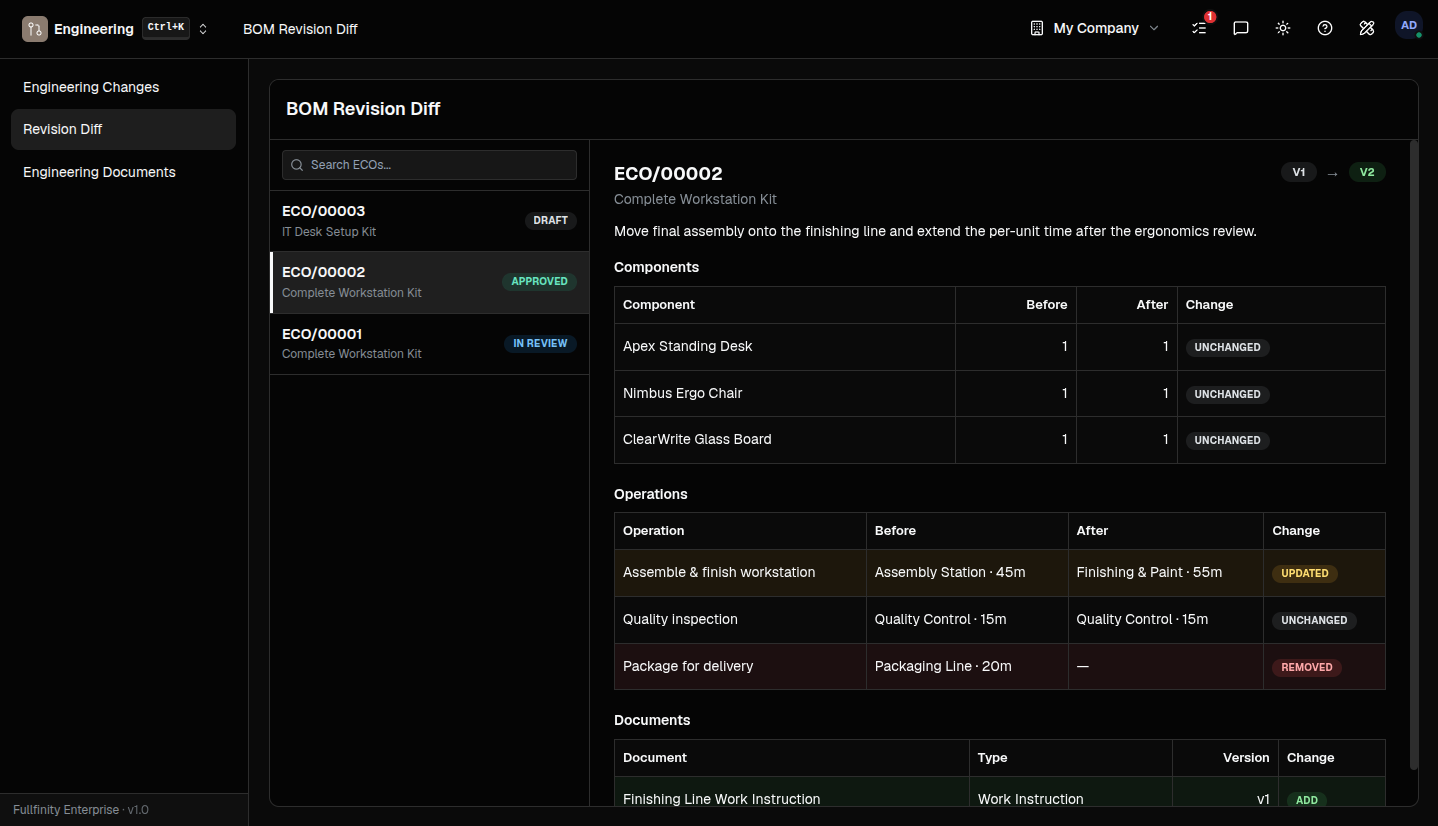The width and height of the screenshot is (1438, 826).
Task: Select Revision Diff in sidebar
Action: [x=123, y=129]
